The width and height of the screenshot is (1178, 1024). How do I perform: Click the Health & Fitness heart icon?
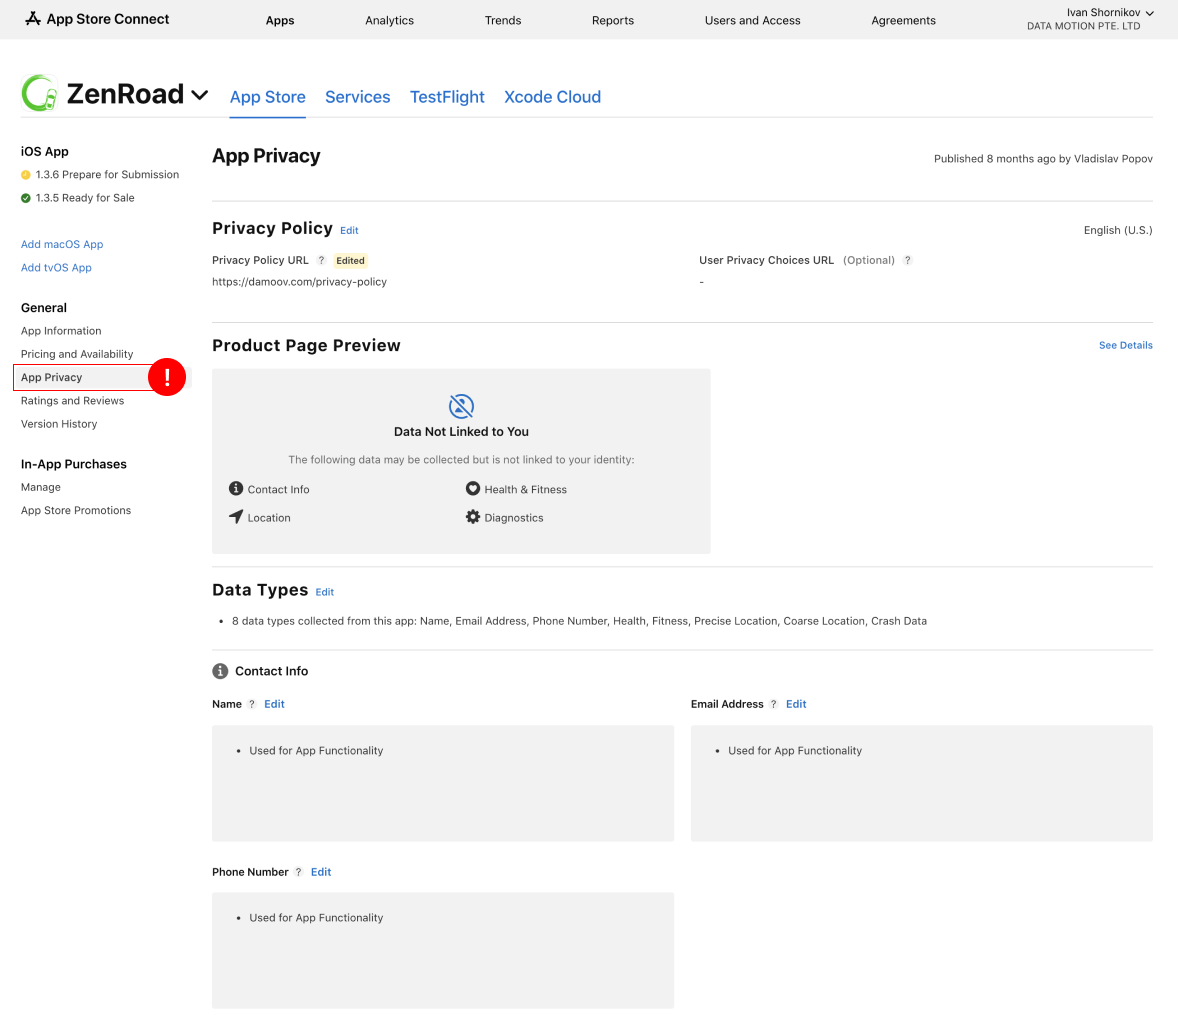[473, 489]
